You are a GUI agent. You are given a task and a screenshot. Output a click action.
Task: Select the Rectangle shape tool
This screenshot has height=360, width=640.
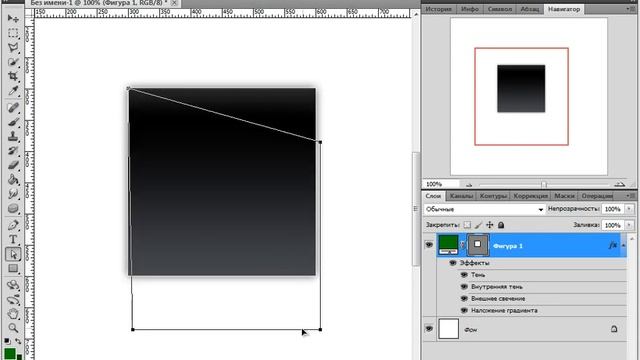tap(13, 269)
